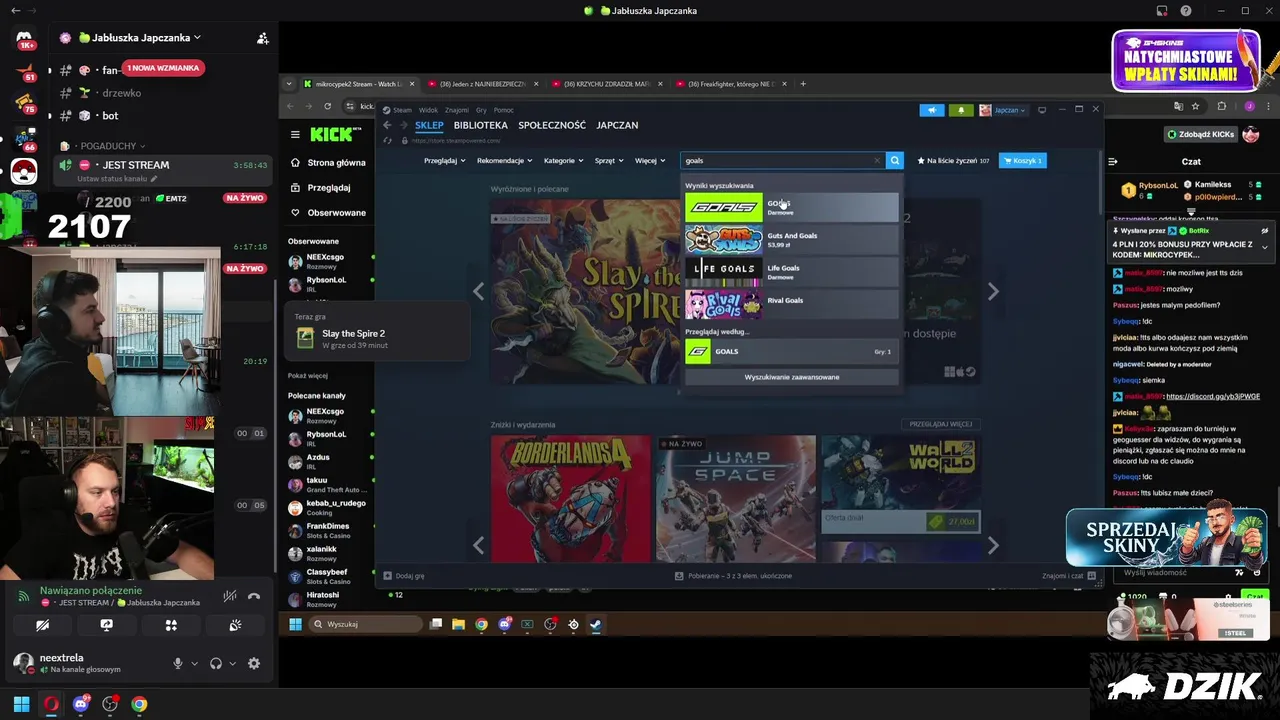The width and height of the screenshot is (1280, 720).
Task: Open Obserwowane in Kick sidebar
Action: point(327,212)
